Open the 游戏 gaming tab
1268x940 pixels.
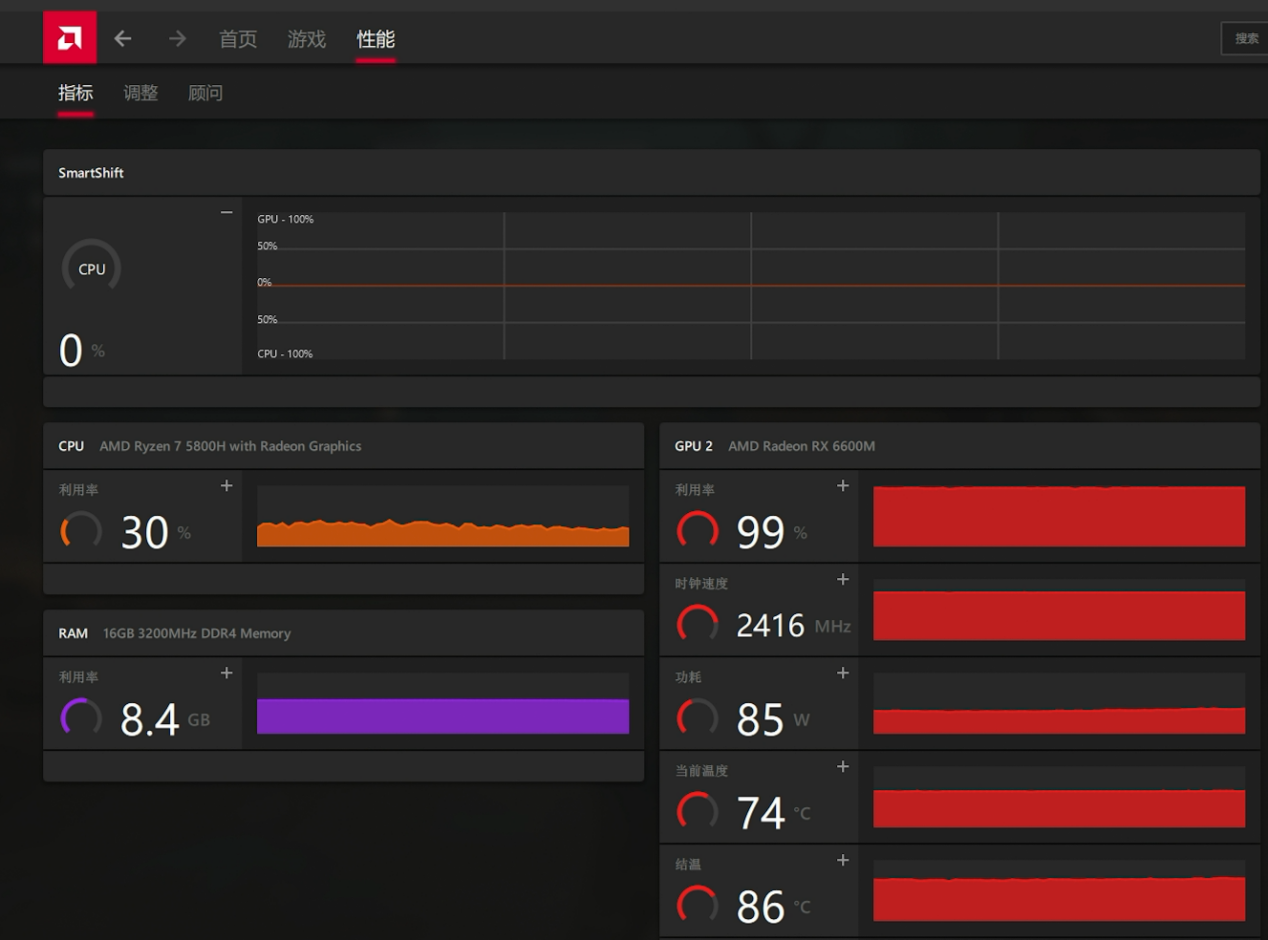pos(306,39)
